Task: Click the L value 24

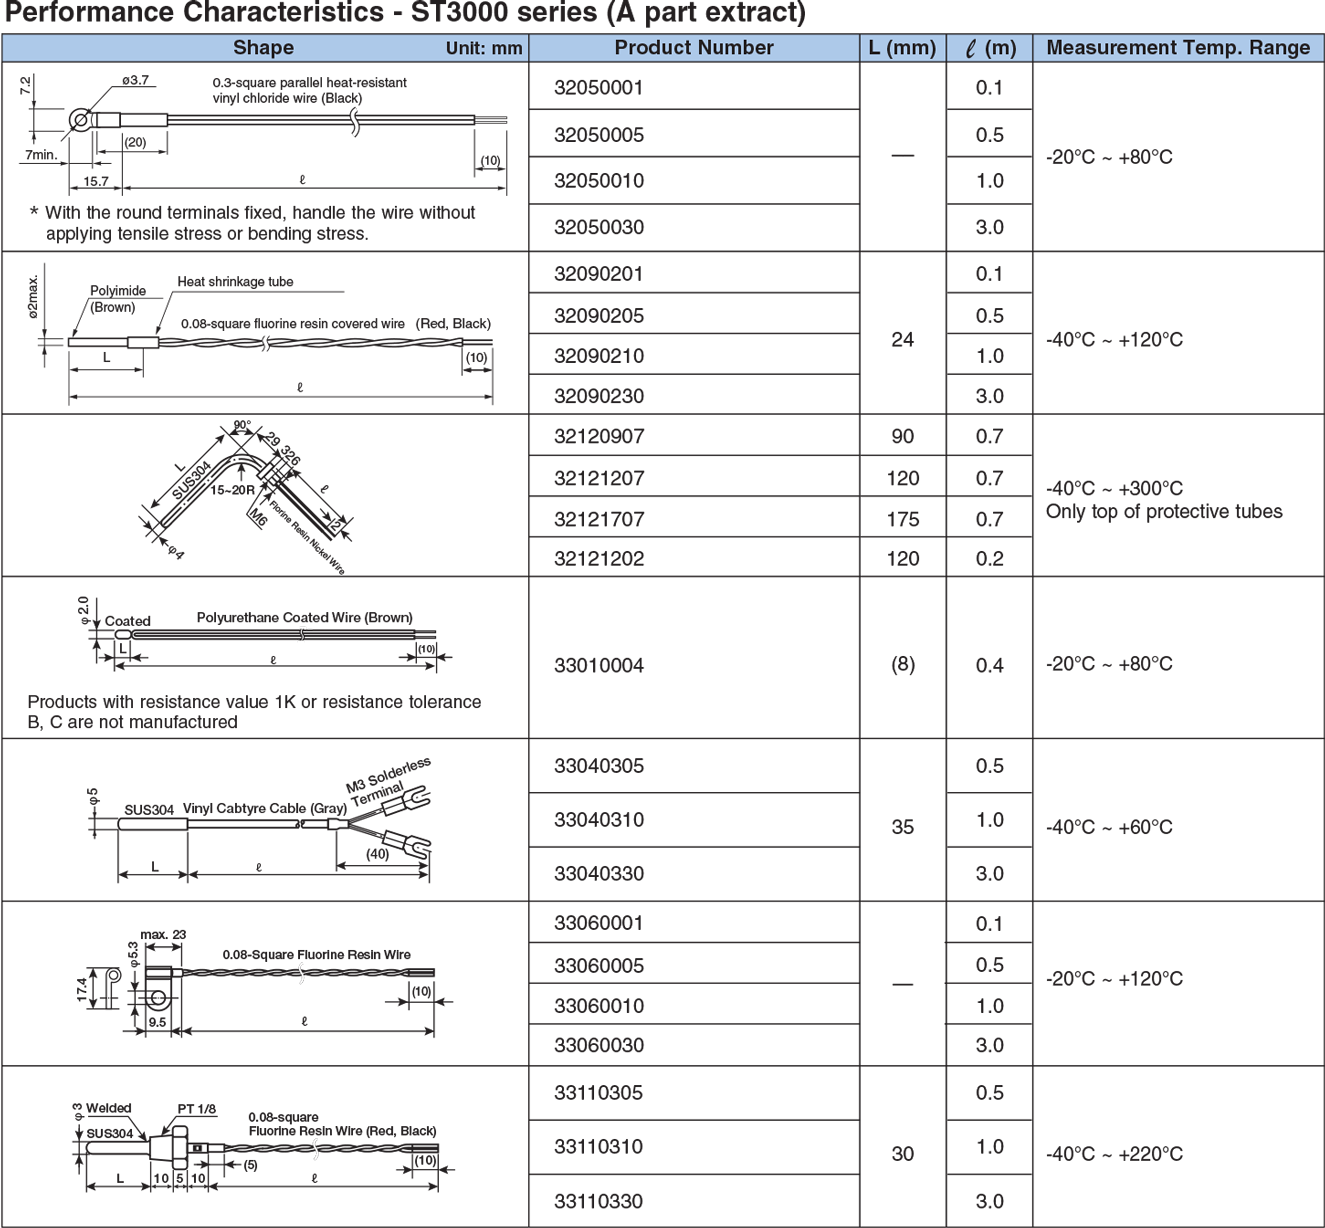Action: [x=902, y=340]
